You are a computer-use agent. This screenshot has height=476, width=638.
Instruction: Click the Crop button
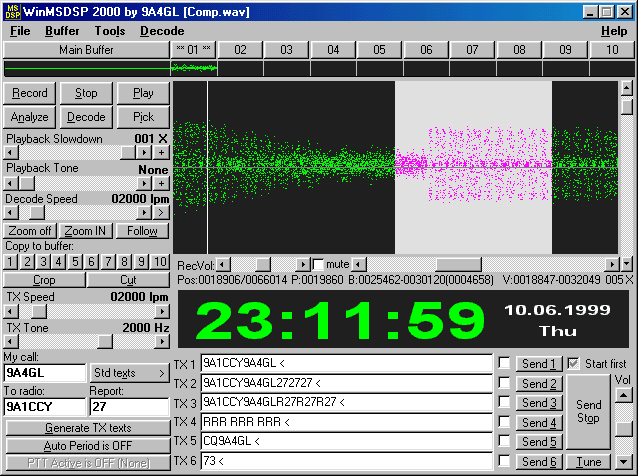[44, 280]
